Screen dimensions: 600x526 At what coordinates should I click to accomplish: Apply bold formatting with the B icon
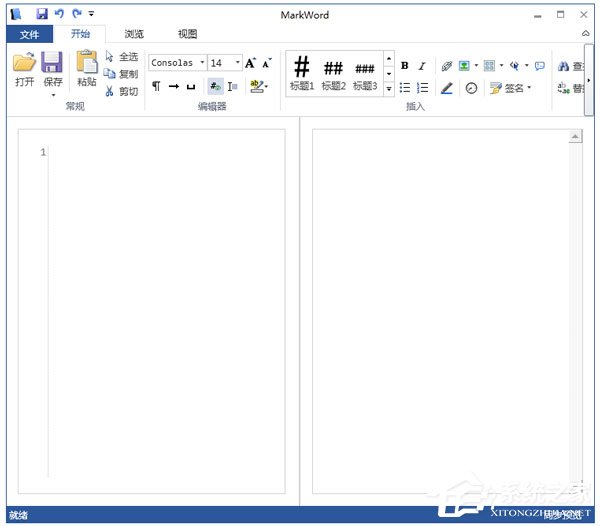click(405, 66)
